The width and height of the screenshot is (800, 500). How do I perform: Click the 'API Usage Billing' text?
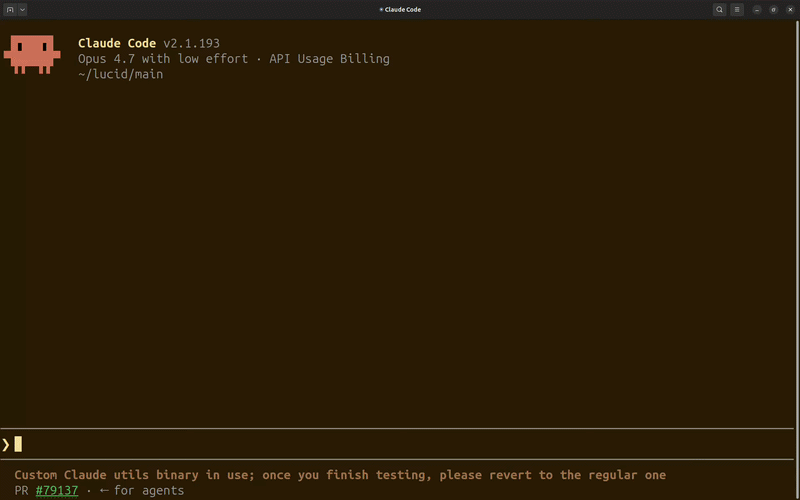pyautogui.click(x=330, y=59)
